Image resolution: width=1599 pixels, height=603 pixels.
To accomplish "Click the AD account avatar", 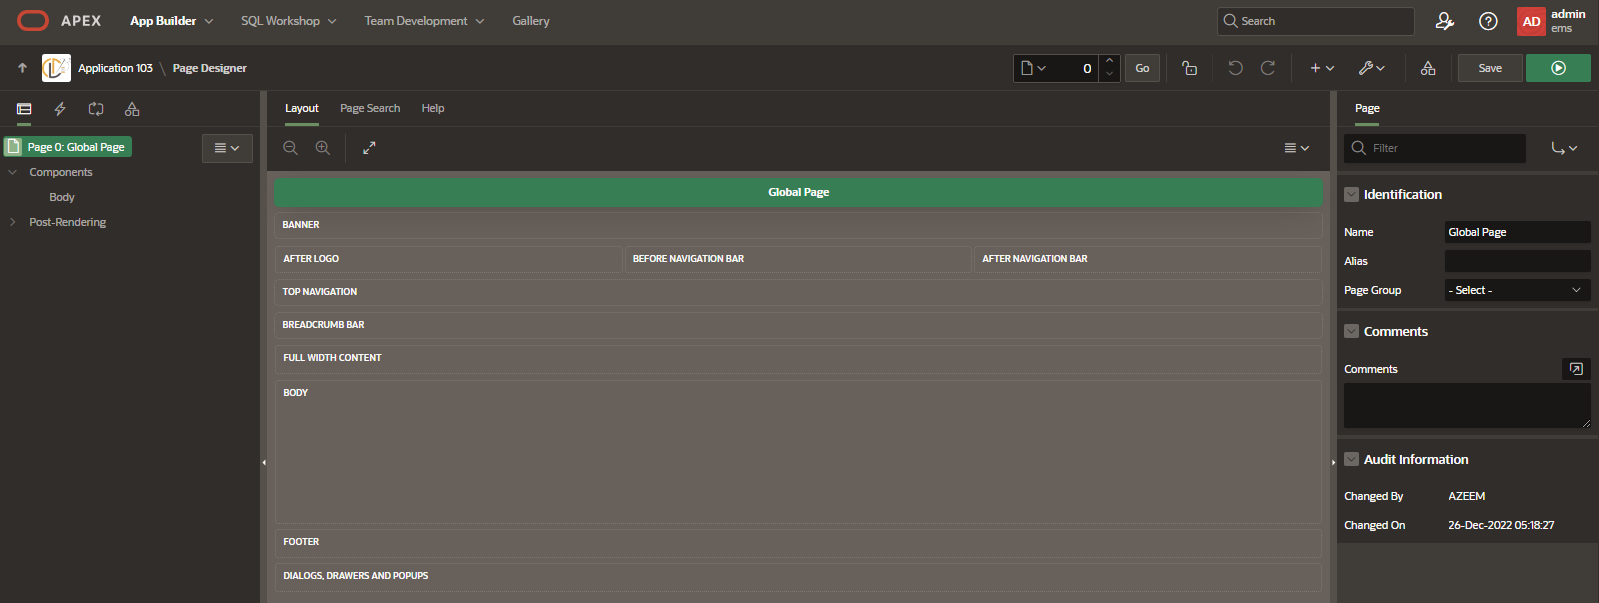I will (x=1531, y=21).
